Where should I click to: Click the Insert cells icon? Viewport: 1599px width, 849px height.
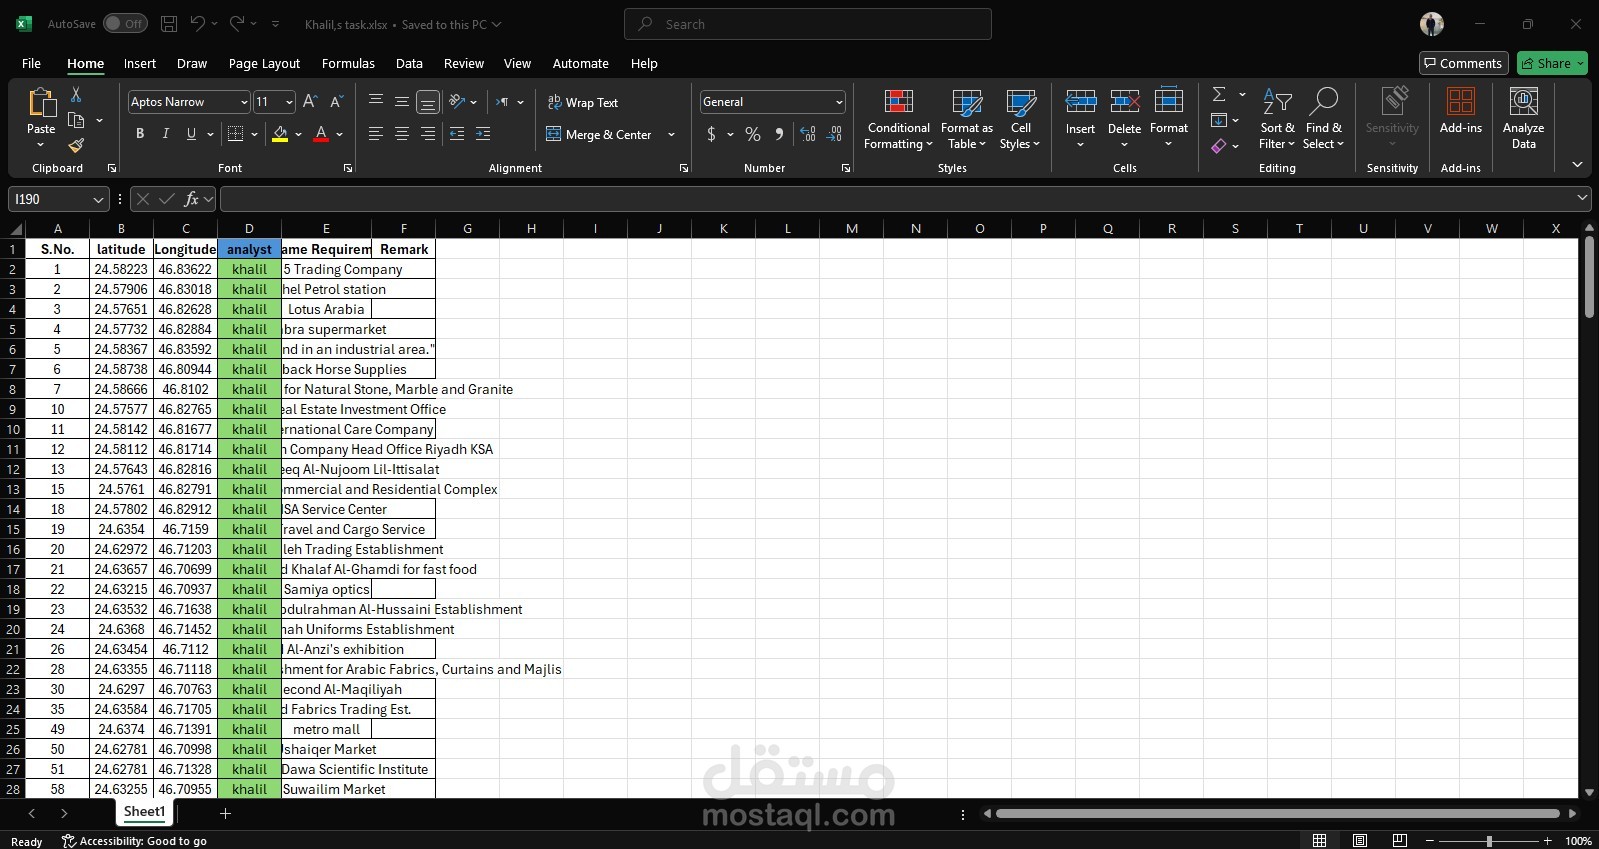pyautogui.click(x=1080, y=101)
